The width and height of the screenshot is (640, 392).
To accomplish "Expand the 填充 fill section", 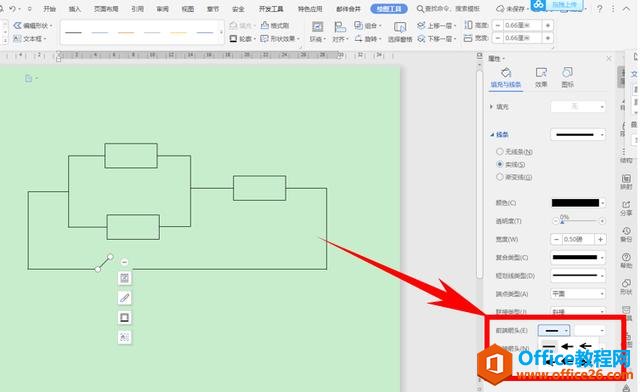I will [x=499, y=107].
